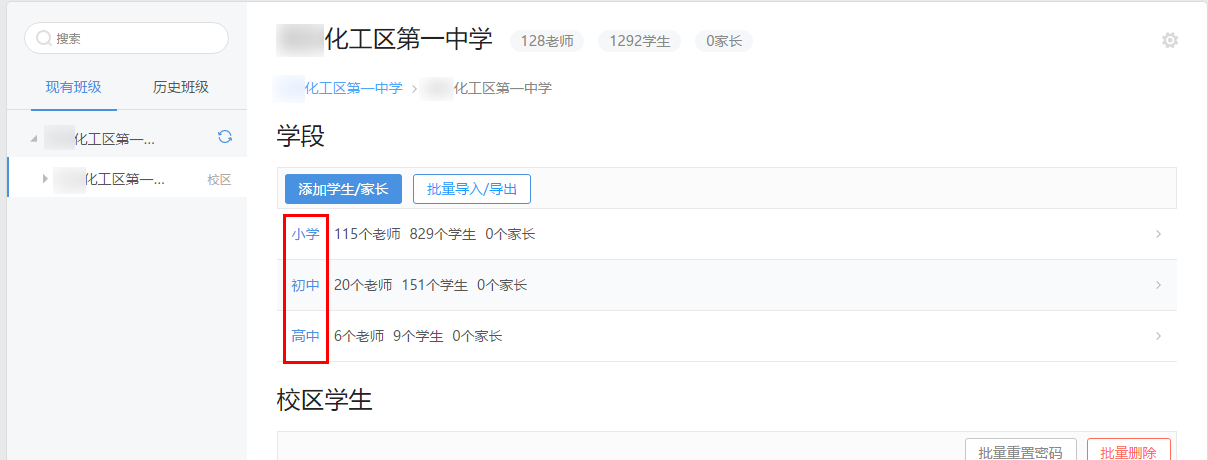The height and width of the screenshot is (460, 1208).
Task: Click the first breadcrumb school link
Action: click(351, 88)
